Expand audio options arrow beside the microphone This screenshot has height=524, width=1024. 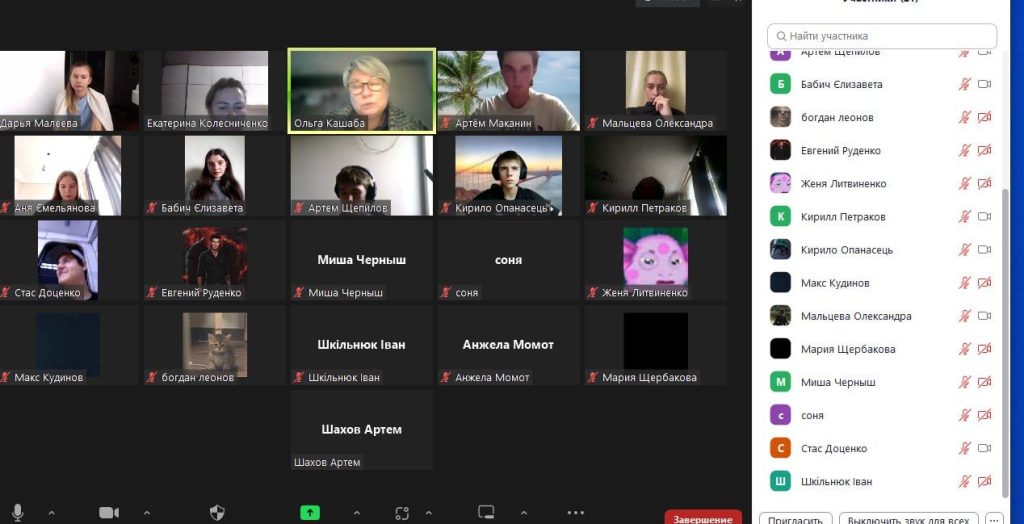pyautogui.click(x=52, y=513)
